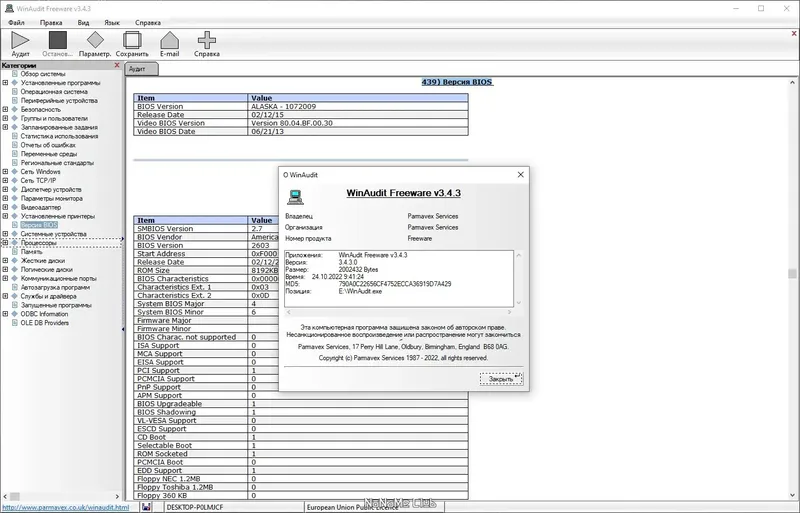Click the MD5 hash line in the dialog

coord(368,284)
